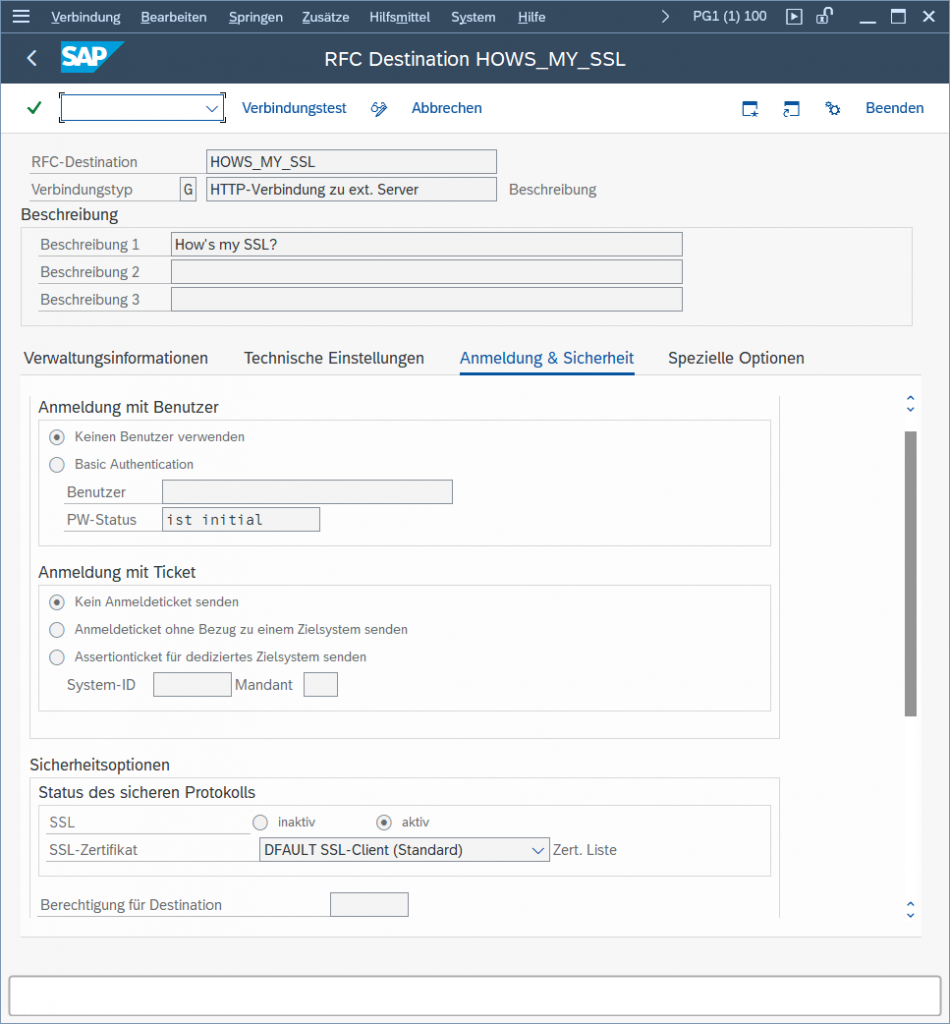The image size is (950, 1024).
Task: Open the Zusätze menu
Action: point(323,17)
